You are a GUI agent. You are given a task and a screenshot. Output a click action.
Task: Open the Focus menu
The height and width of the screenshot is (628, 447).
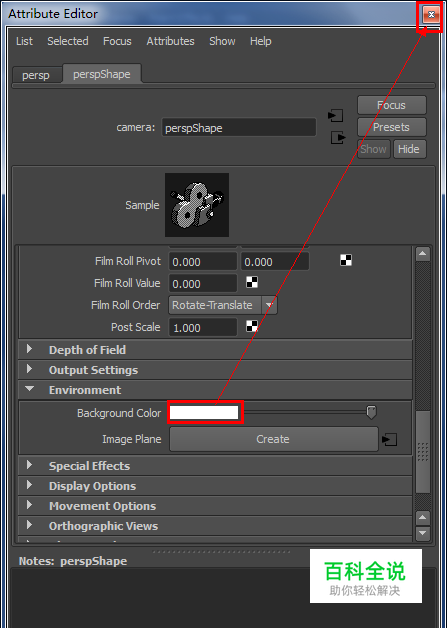117,41
